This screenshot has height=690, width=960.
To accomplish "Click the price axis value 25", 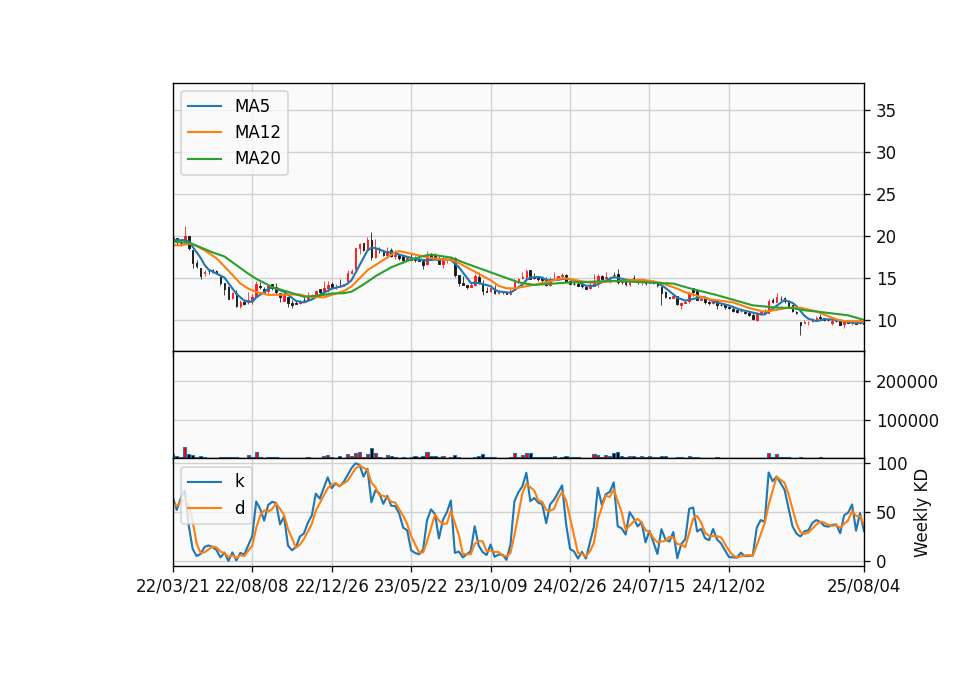I will click(x=886, y=195).
